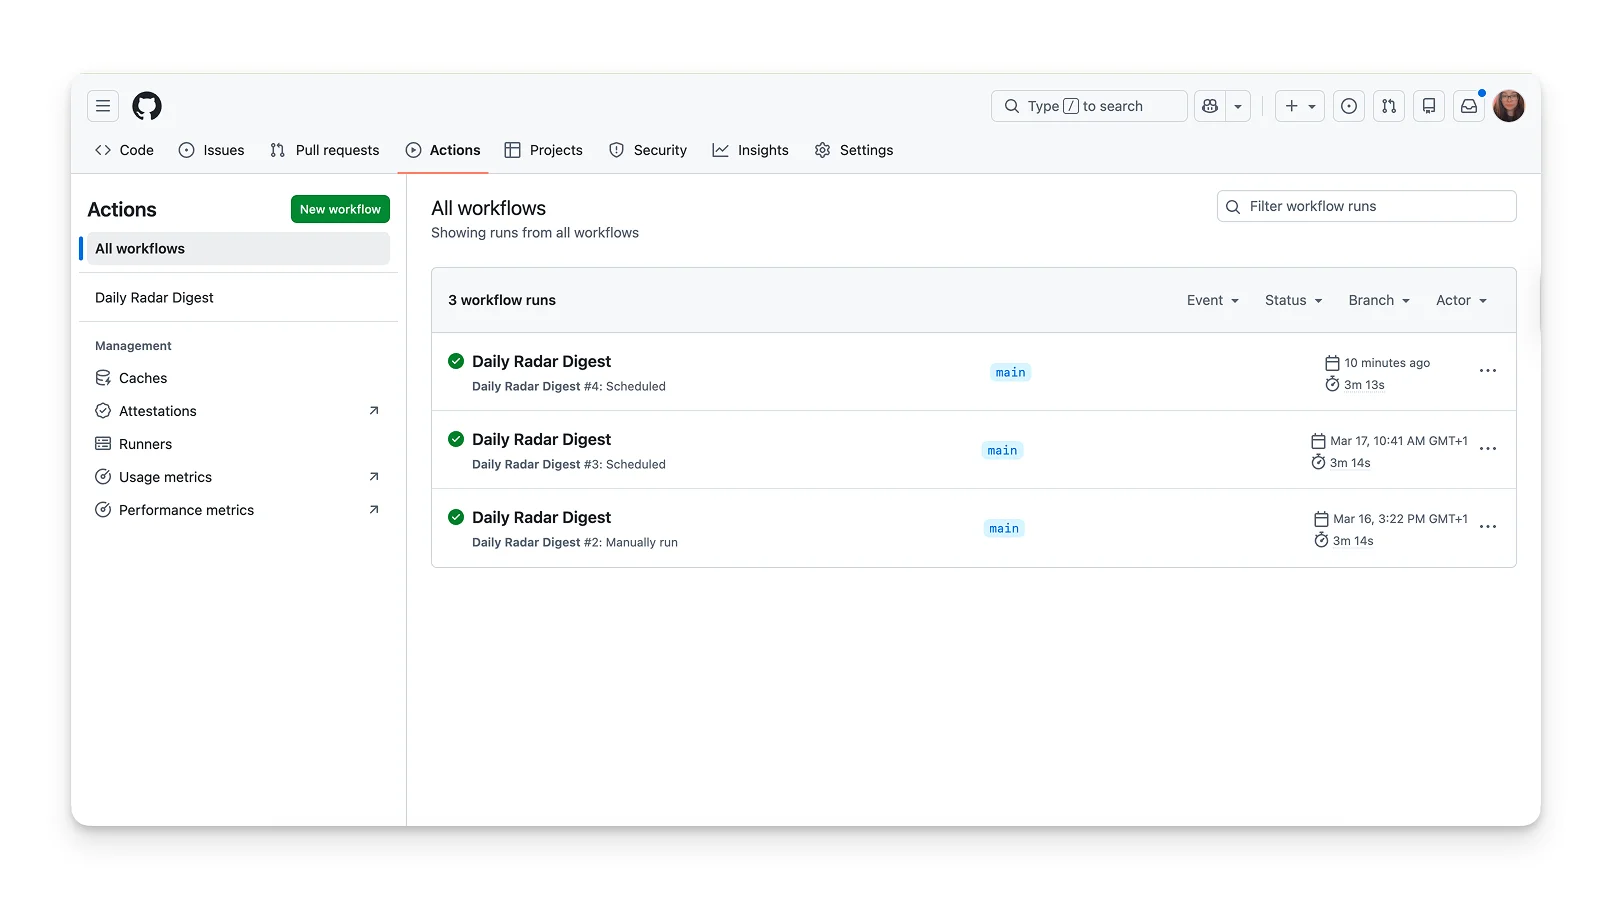Screen dimensions: 1612x897
Task: Open the user profile avatar menu
Action: pos(1509,106)
